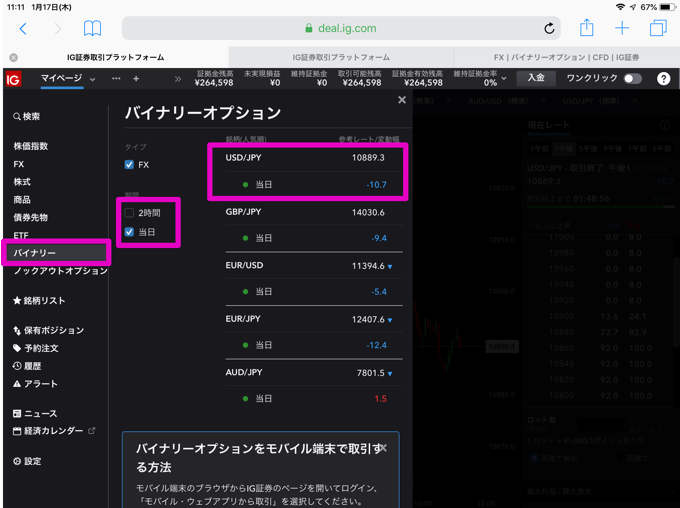The height and width of the screenshot is (508, 680).
Task: Select 株式 in sidebar
Action: 22,182
